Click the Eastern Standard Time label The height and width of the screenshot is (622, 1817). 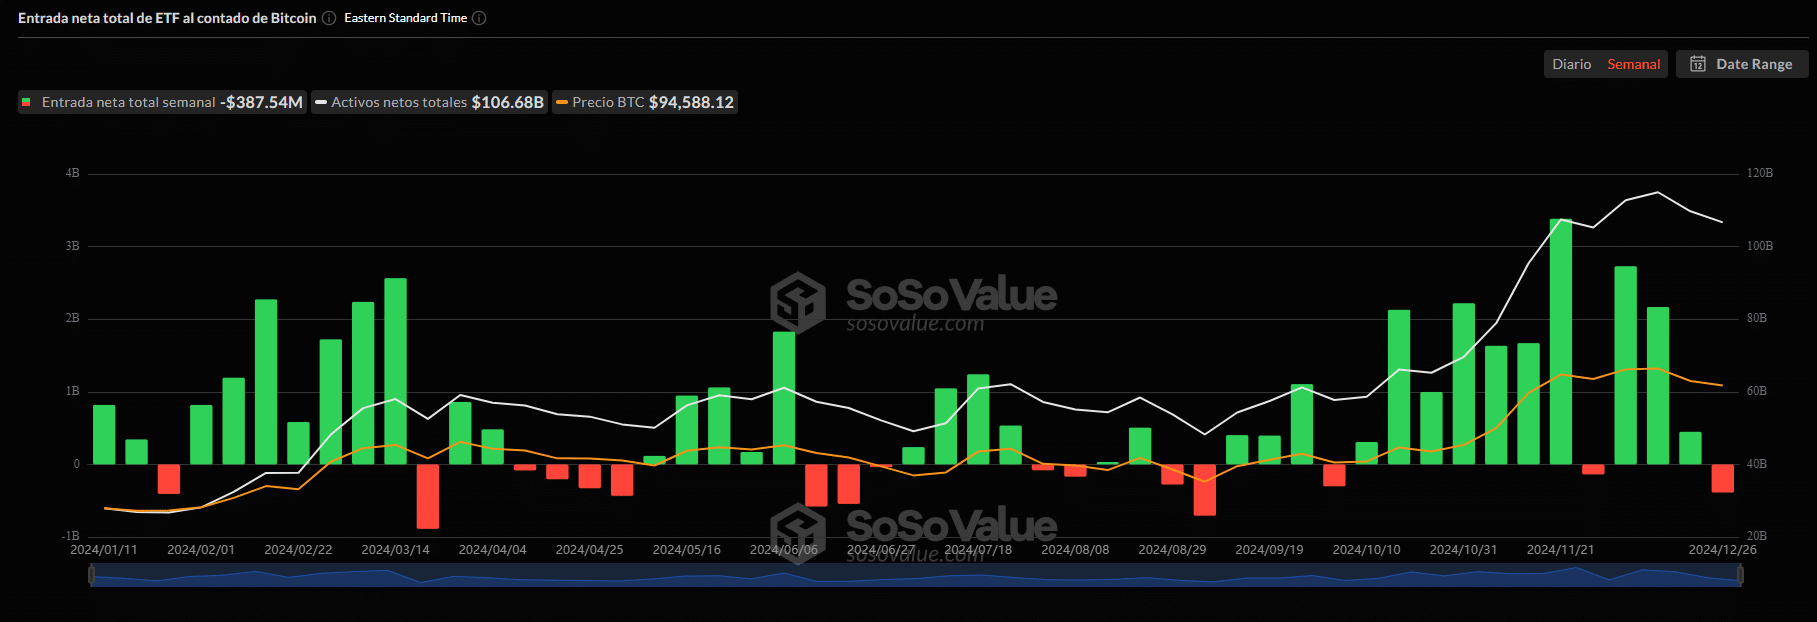point(405,18)
